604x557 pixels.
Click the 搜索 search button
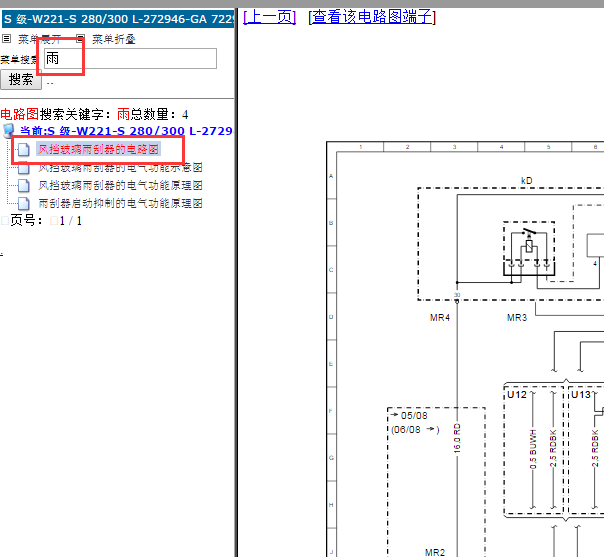(x=21, y=80)
